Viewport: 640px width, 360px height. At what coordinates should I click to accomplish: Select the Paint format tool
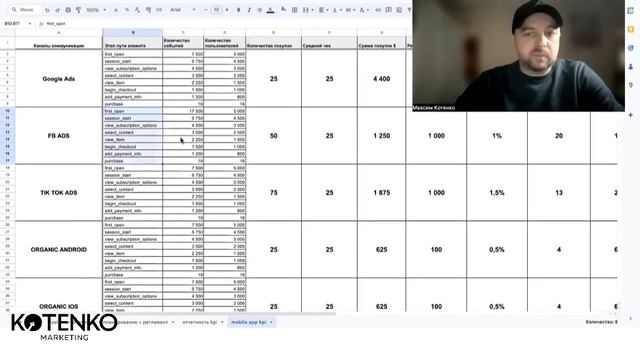coord(78,10)
